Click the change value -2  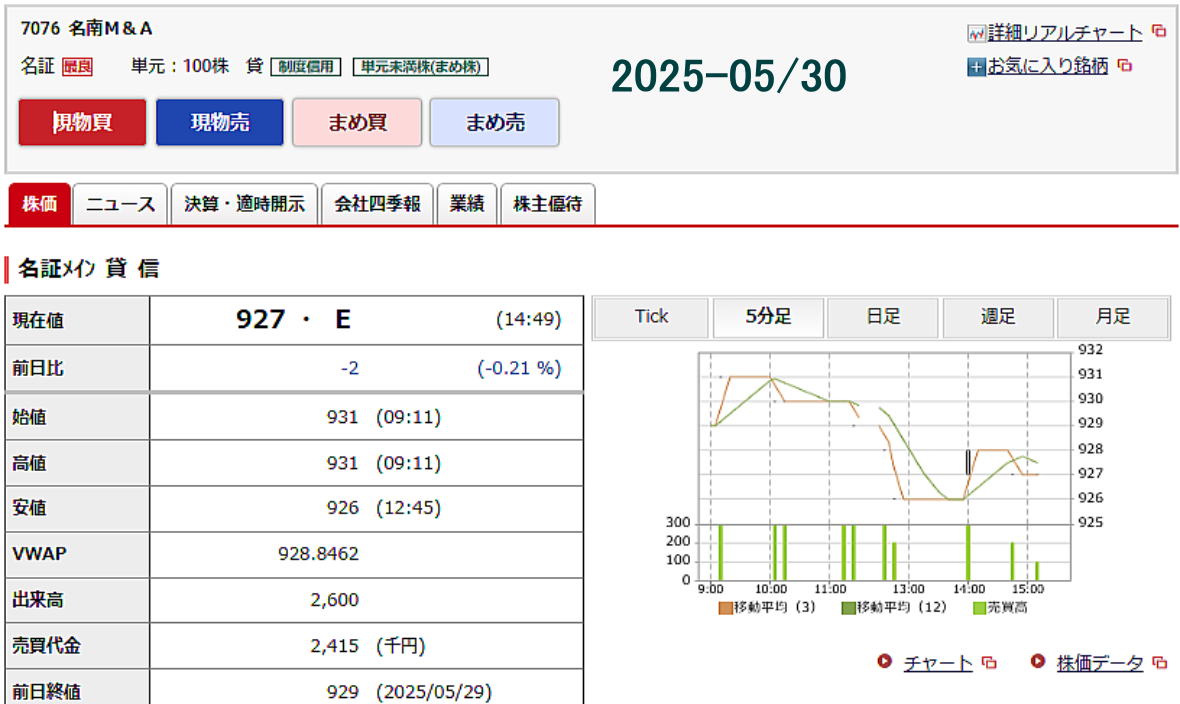click(x=349, y=368)
